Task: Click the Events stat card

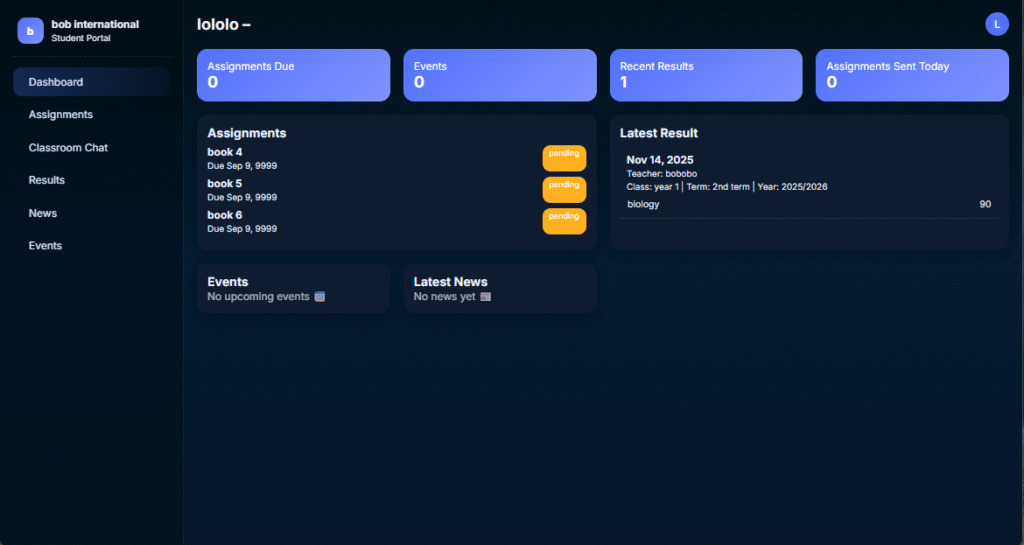Action: 499,75
